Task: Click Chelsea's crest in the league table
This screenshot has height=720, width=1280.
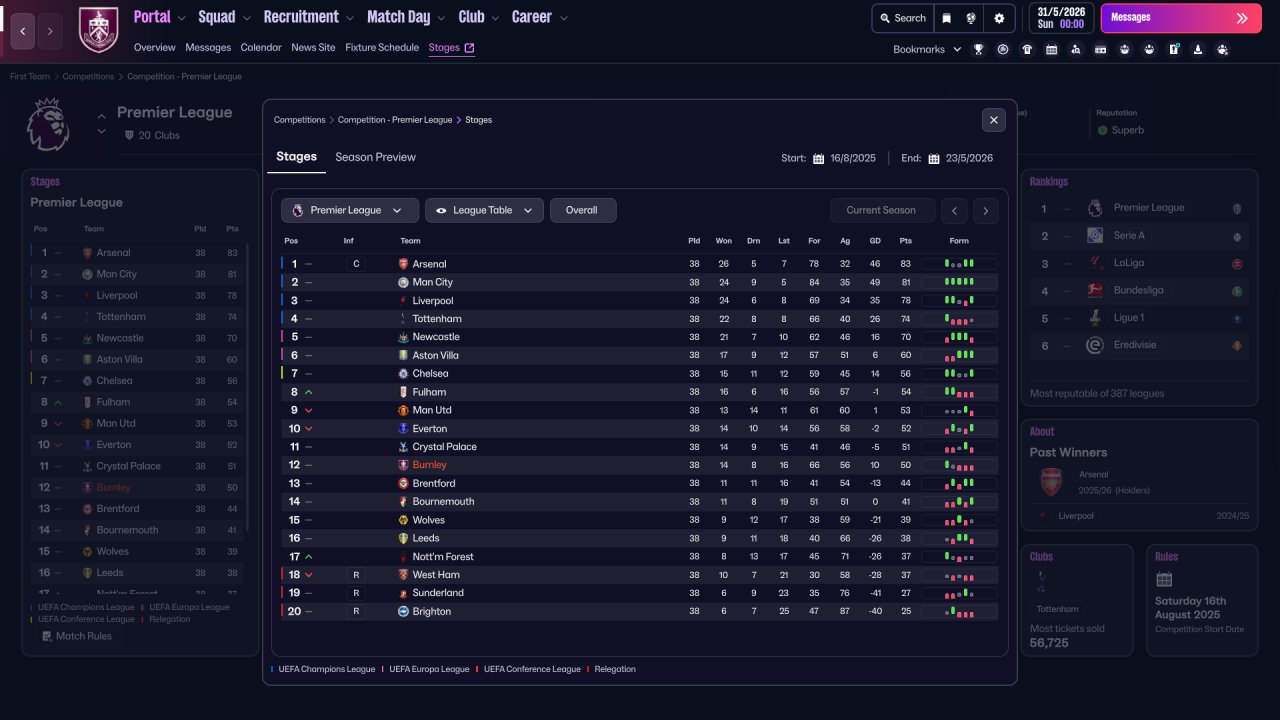Action: pos(403,373)
